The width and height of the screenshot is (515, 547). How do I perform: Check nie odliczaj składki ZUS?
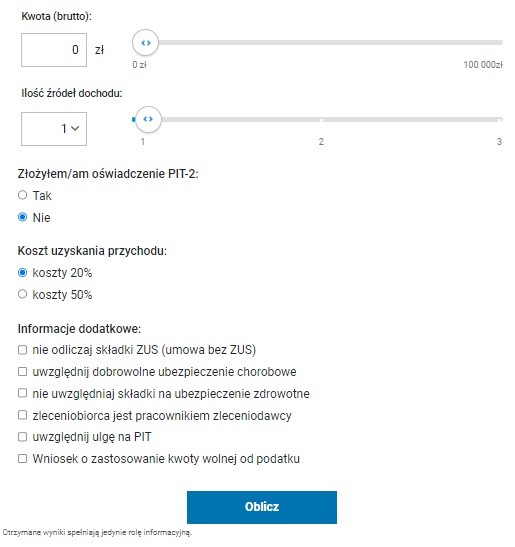tap(23, 350)
